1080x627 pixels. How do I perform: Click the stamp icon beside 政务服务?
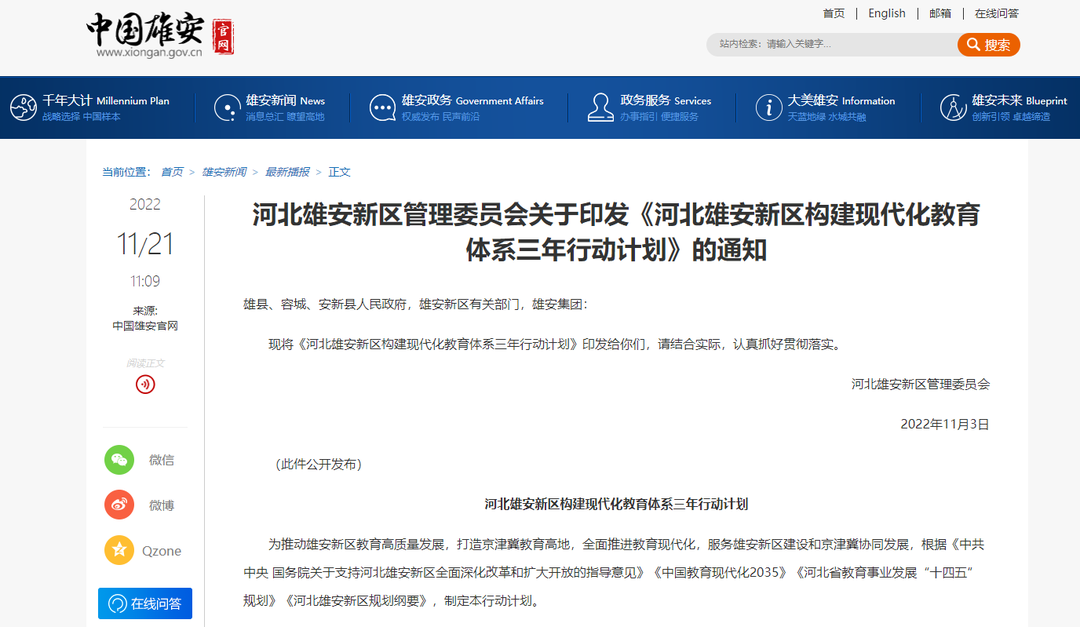click(x=600, y=106)
